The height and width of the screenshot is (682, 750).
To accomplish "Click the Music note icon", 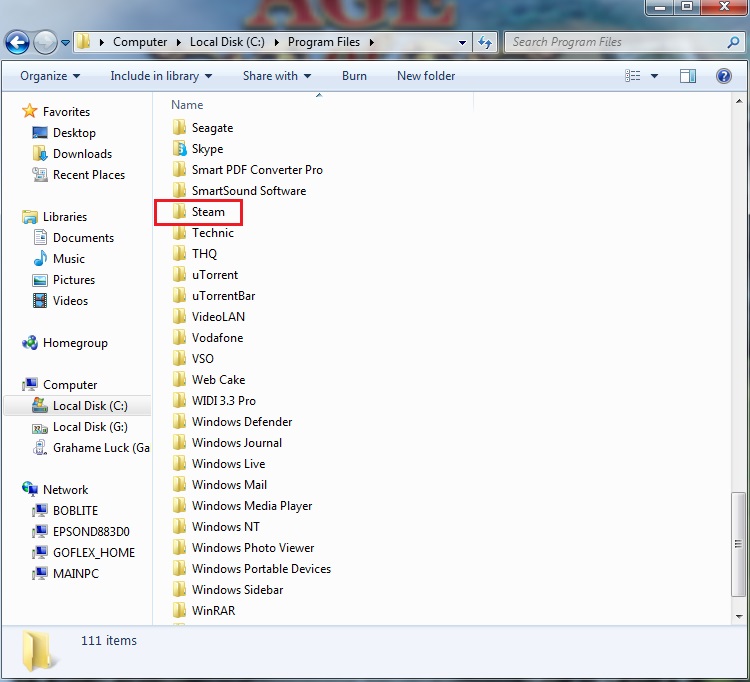I will (40, 258).
